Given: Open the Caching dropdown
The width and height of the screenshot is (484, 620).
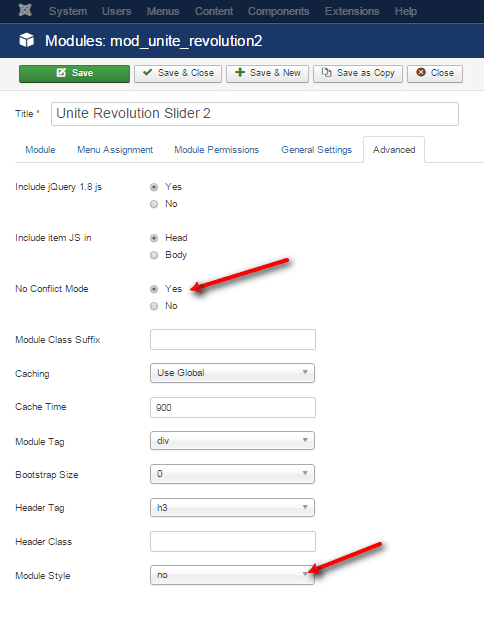Looking at the screenshot, I should pyautogui.click(x=233, y=373).
